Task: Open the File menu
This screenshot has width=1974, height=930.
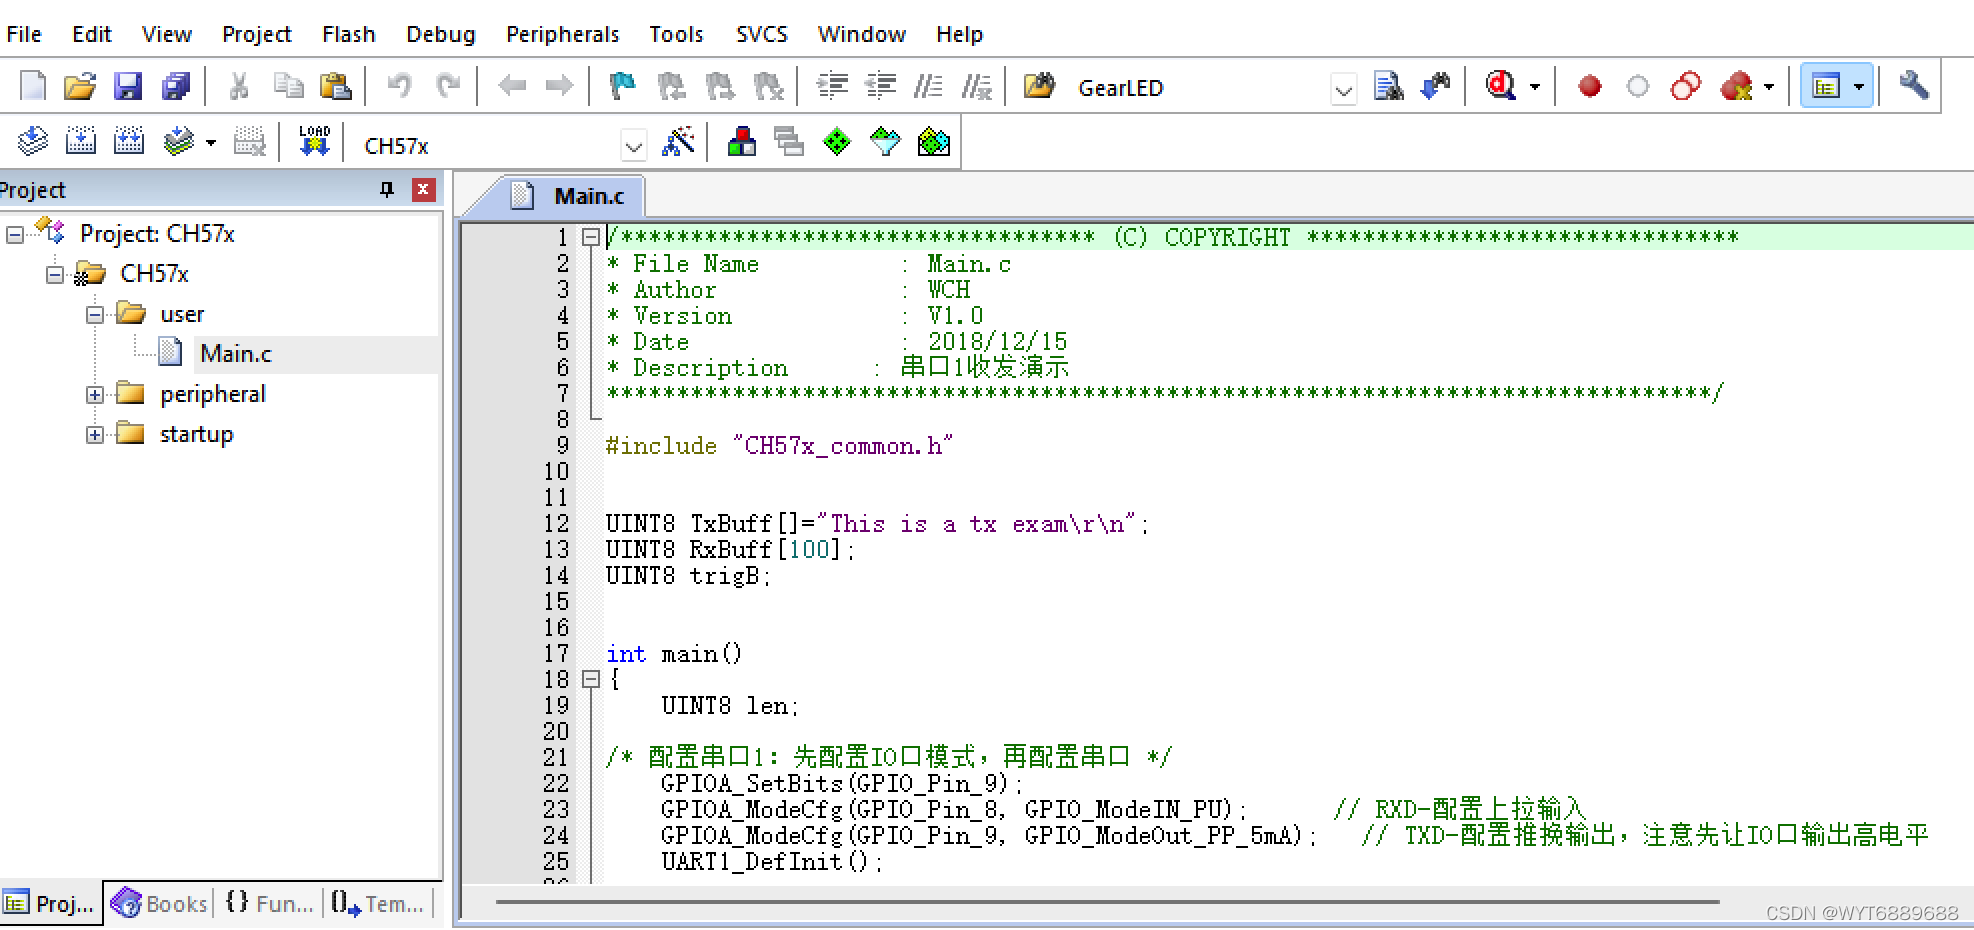Action: [x=24, y=34]
